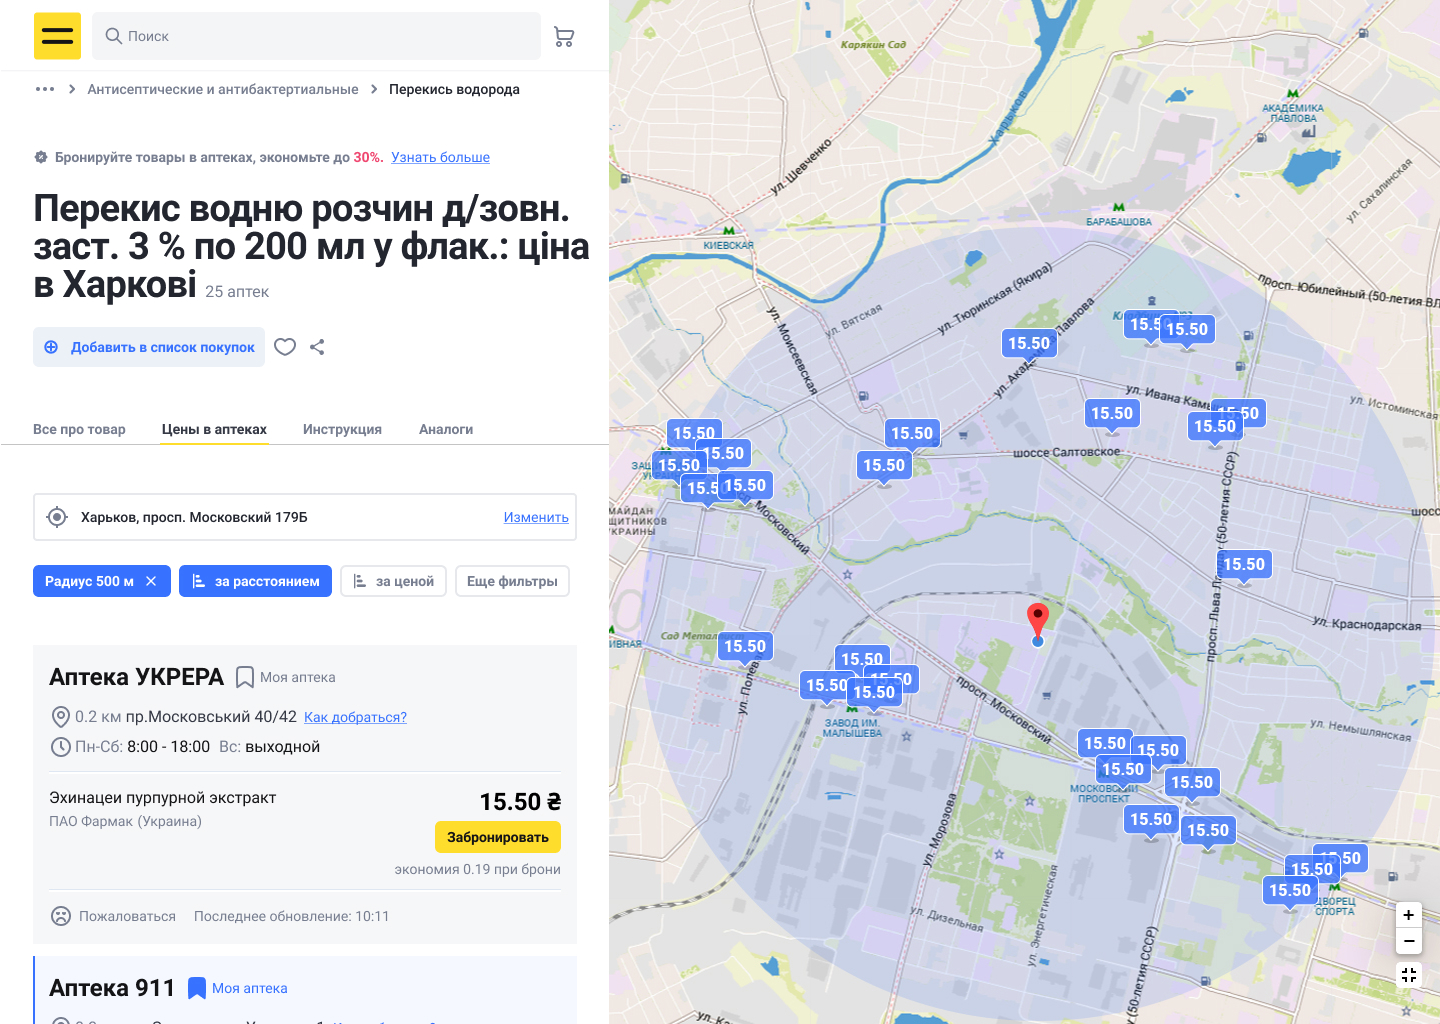Zoom in on the map
Image resolution: width=1440 pixels, height=1024 pixels.
coord(1409,915)
